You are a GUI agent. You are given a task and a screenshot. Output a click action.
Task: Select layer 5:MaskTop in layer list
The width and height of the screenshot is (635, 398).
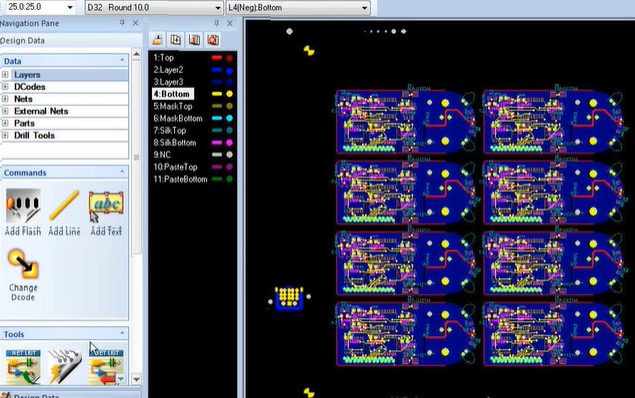point(173,106)
